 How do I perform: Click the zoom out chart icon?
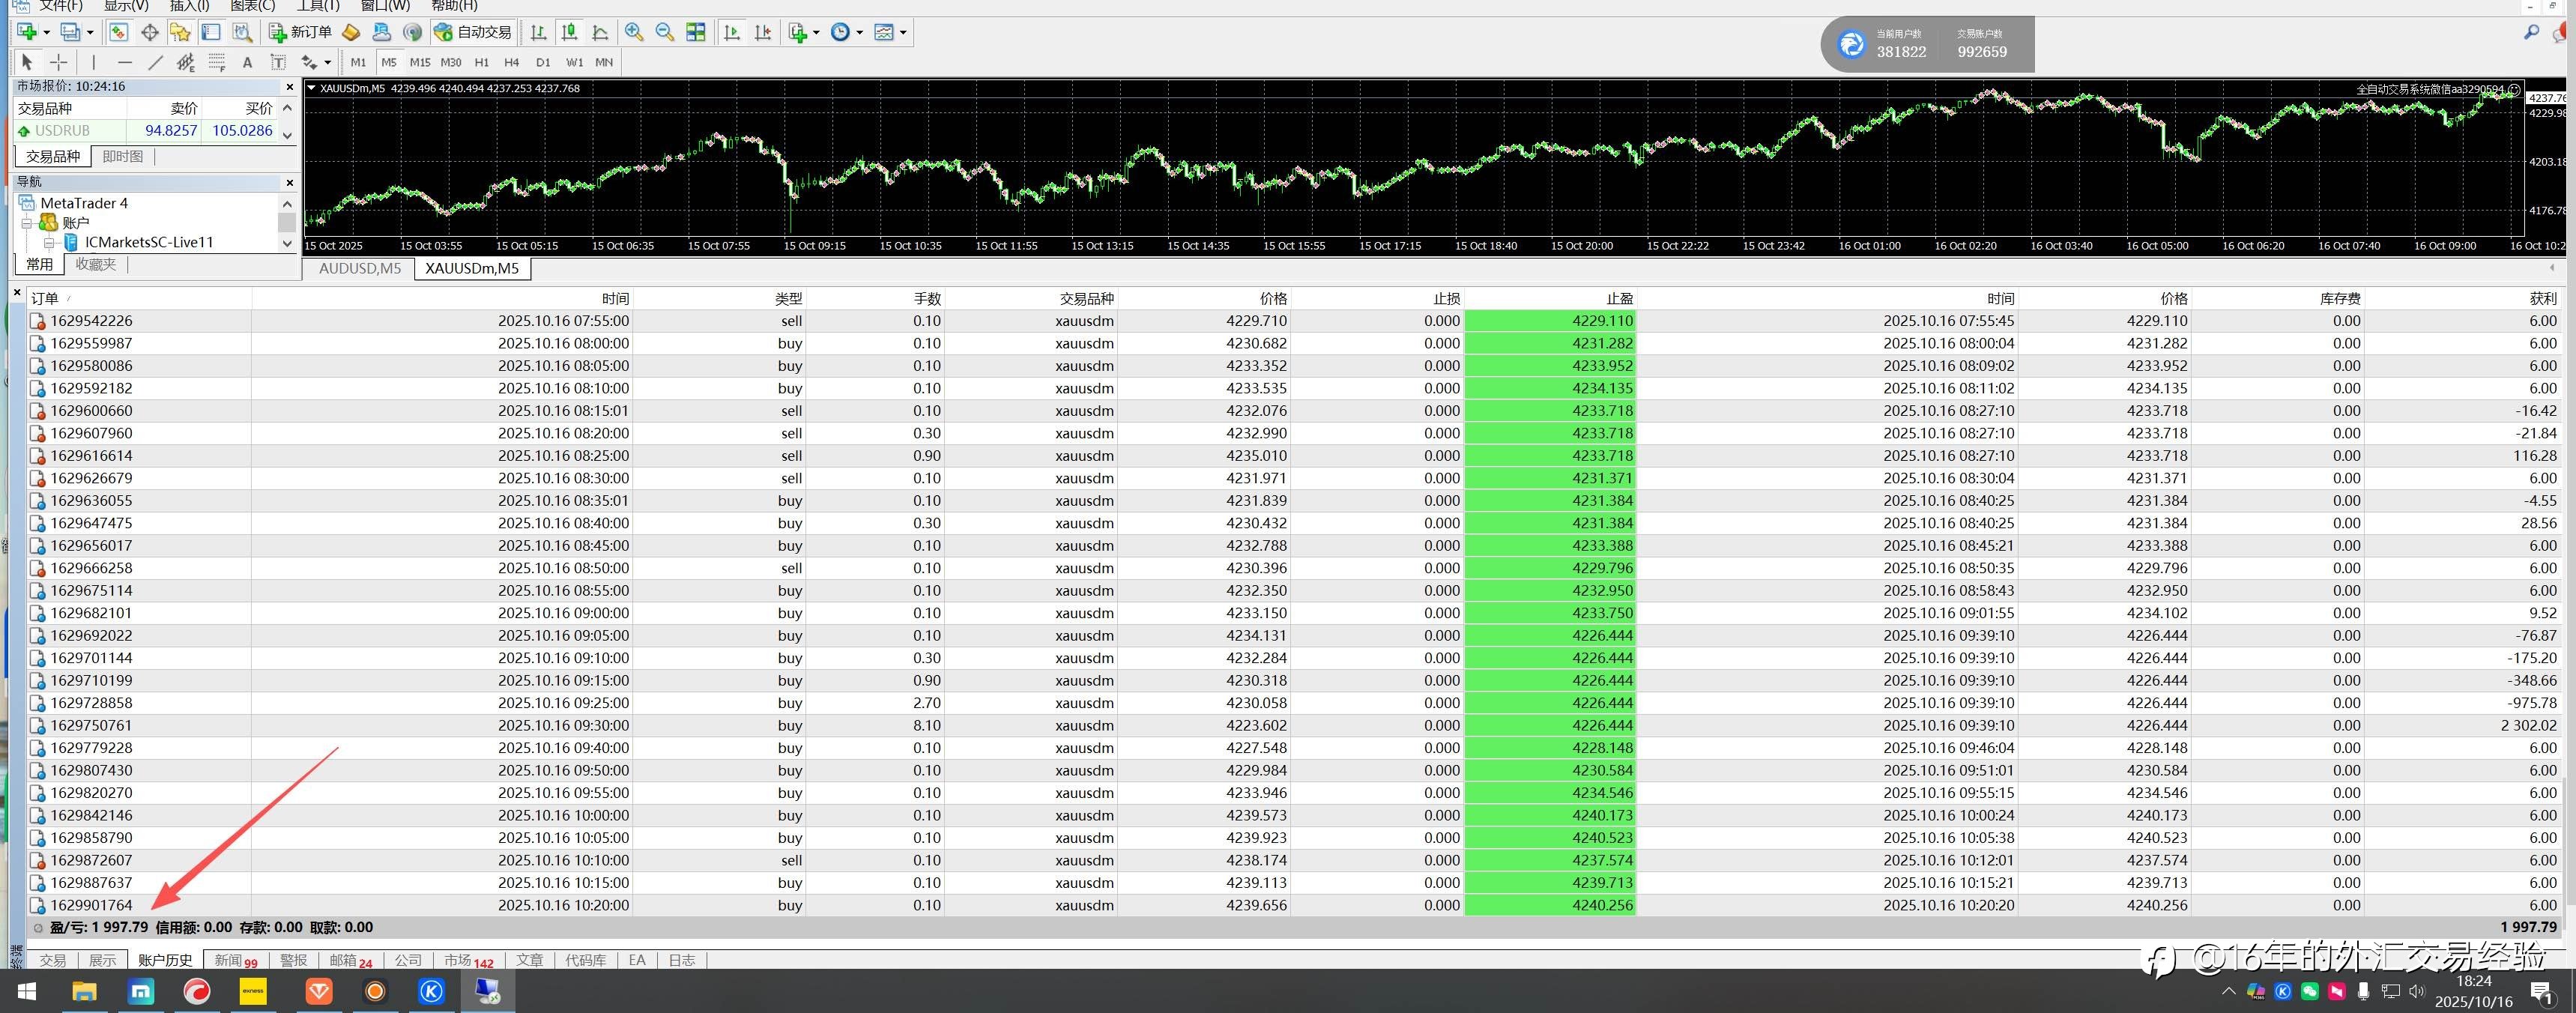click(x=665, y=32)
